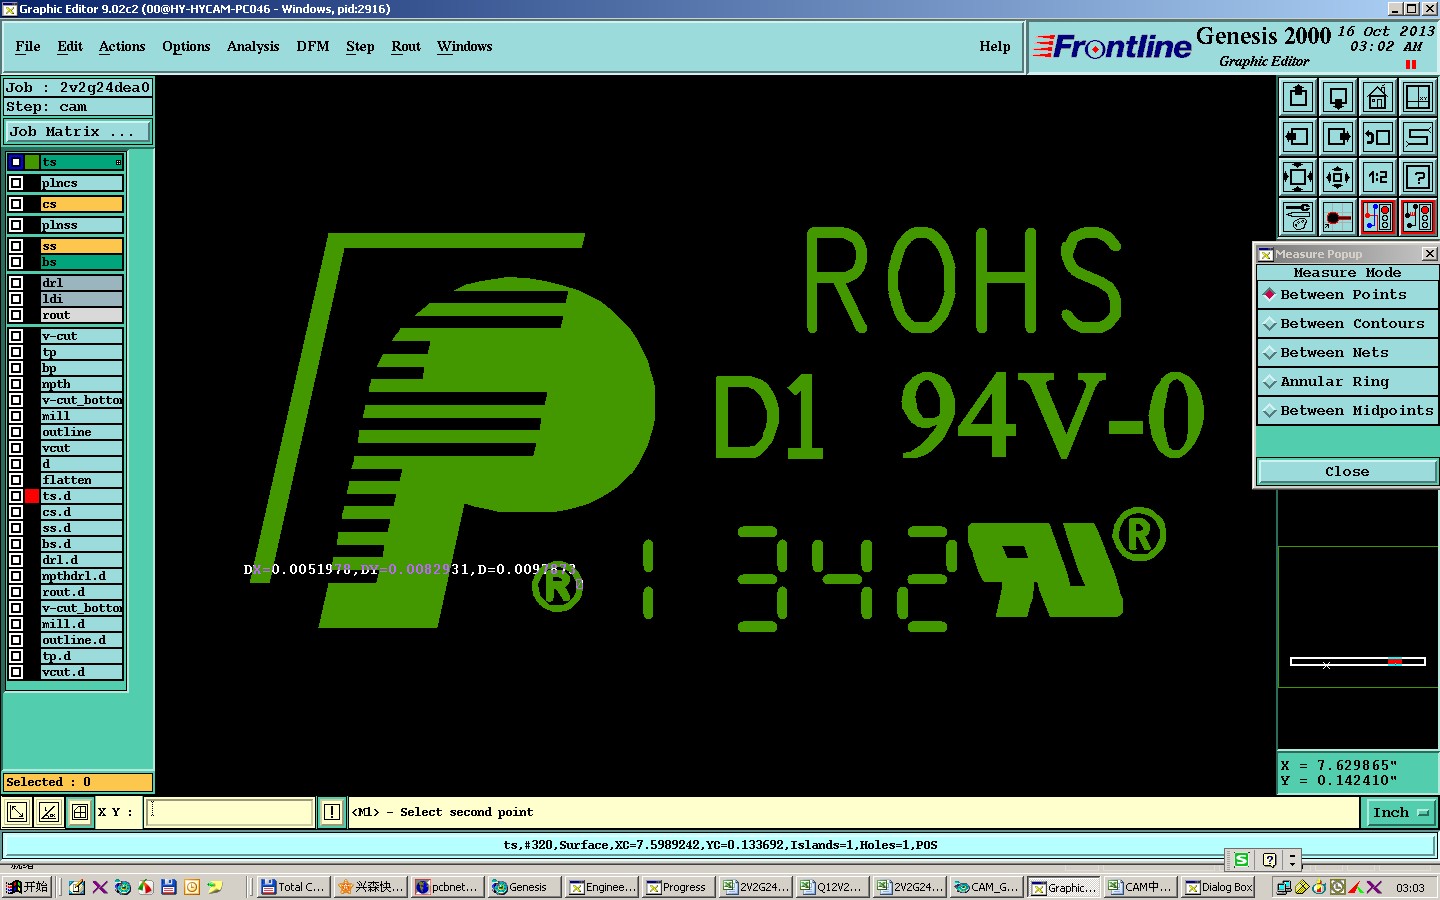Click the XY window layout icon

(1418, 97)
